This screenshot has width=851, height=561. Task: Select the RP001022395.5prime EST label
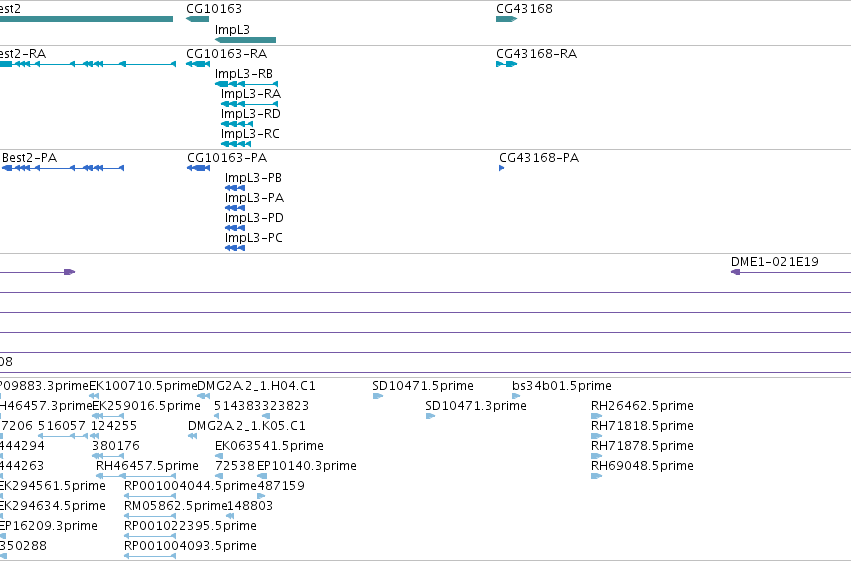190,526
